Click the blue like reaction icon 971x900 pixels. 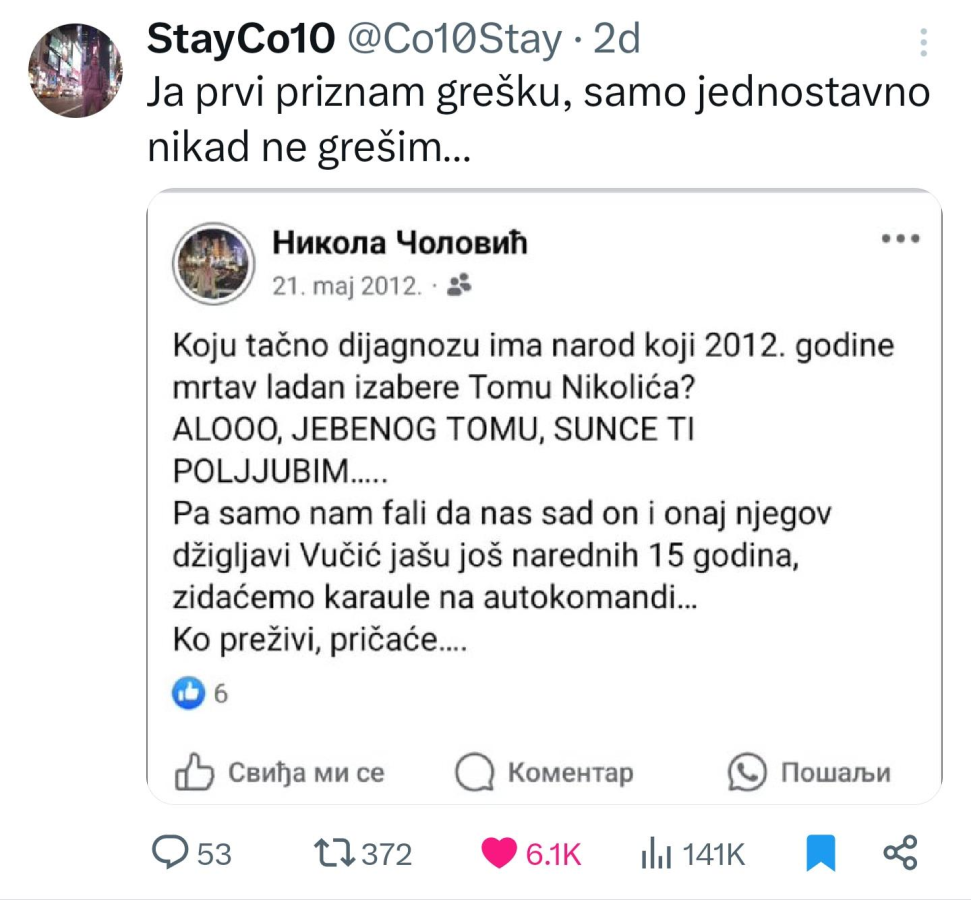[x=189, y=691]
